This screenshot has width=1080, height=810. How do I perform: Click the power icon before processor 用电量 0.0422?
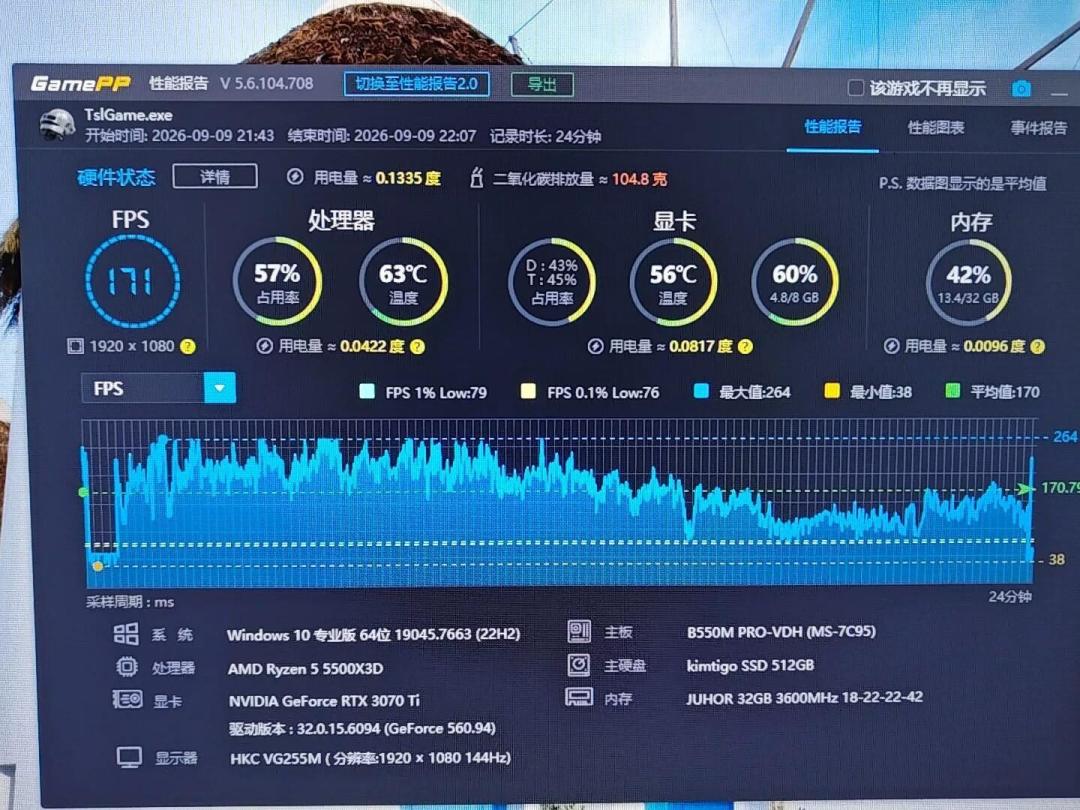[264, 346]
